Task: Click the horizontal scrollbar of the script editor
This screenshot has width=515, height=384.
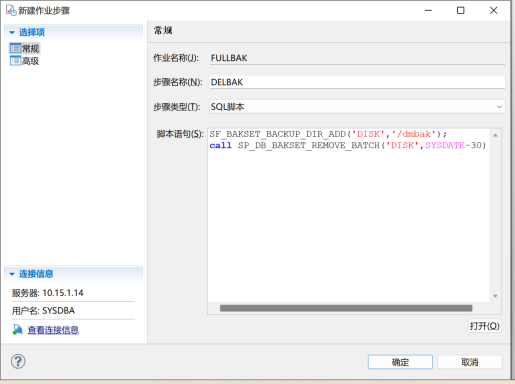Action: pyautogui.click(x=346, y=308)
